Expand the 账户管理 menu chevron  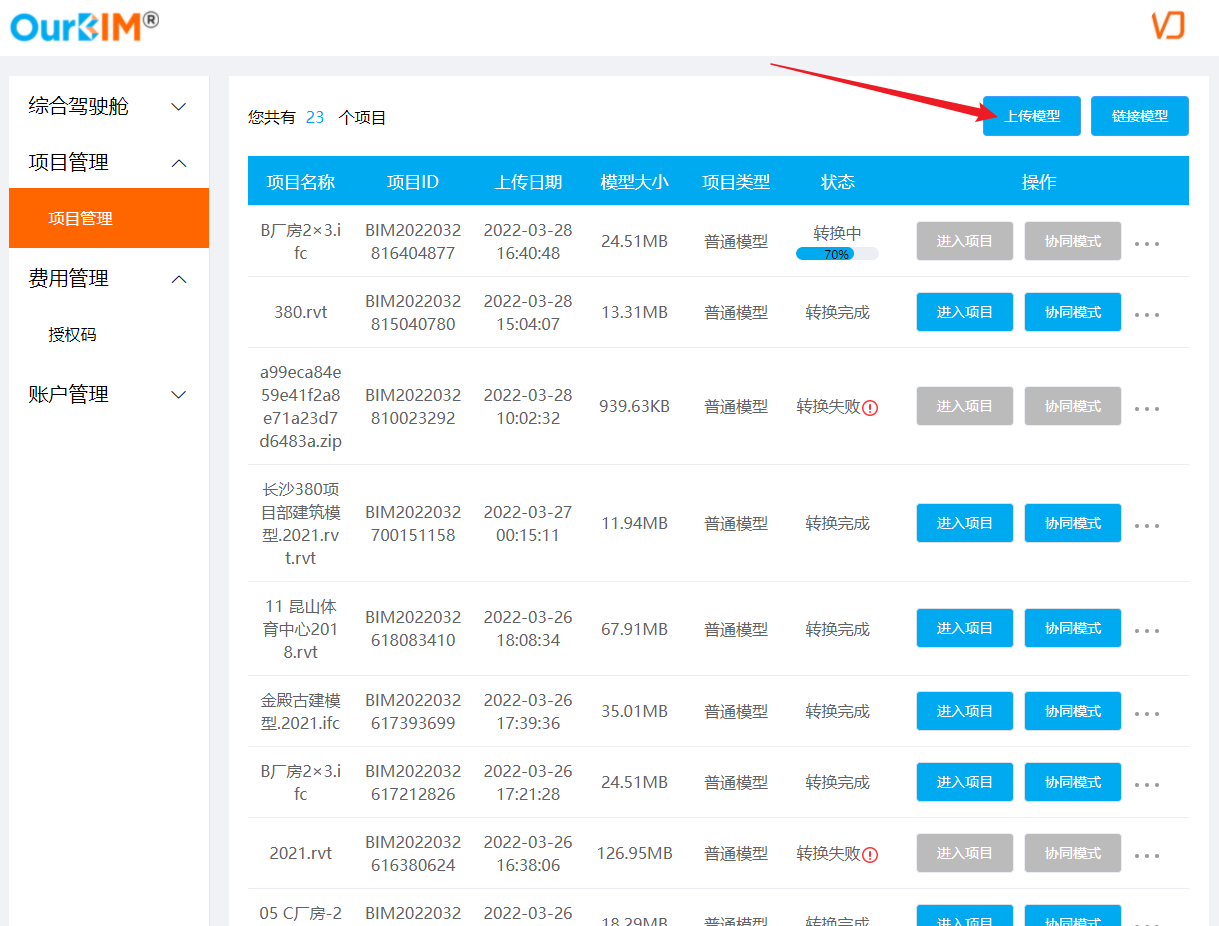(179, 395)
